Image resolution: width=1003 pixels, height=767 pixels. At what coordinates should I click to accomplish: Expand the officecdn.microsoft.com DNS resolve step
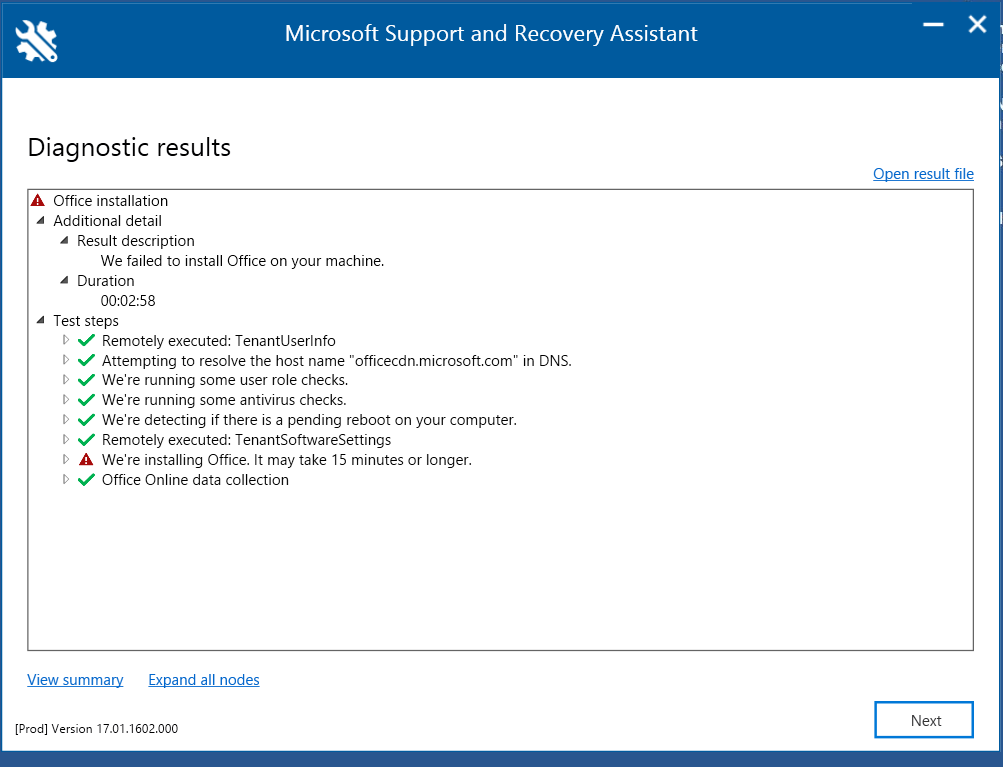(65, 360)
